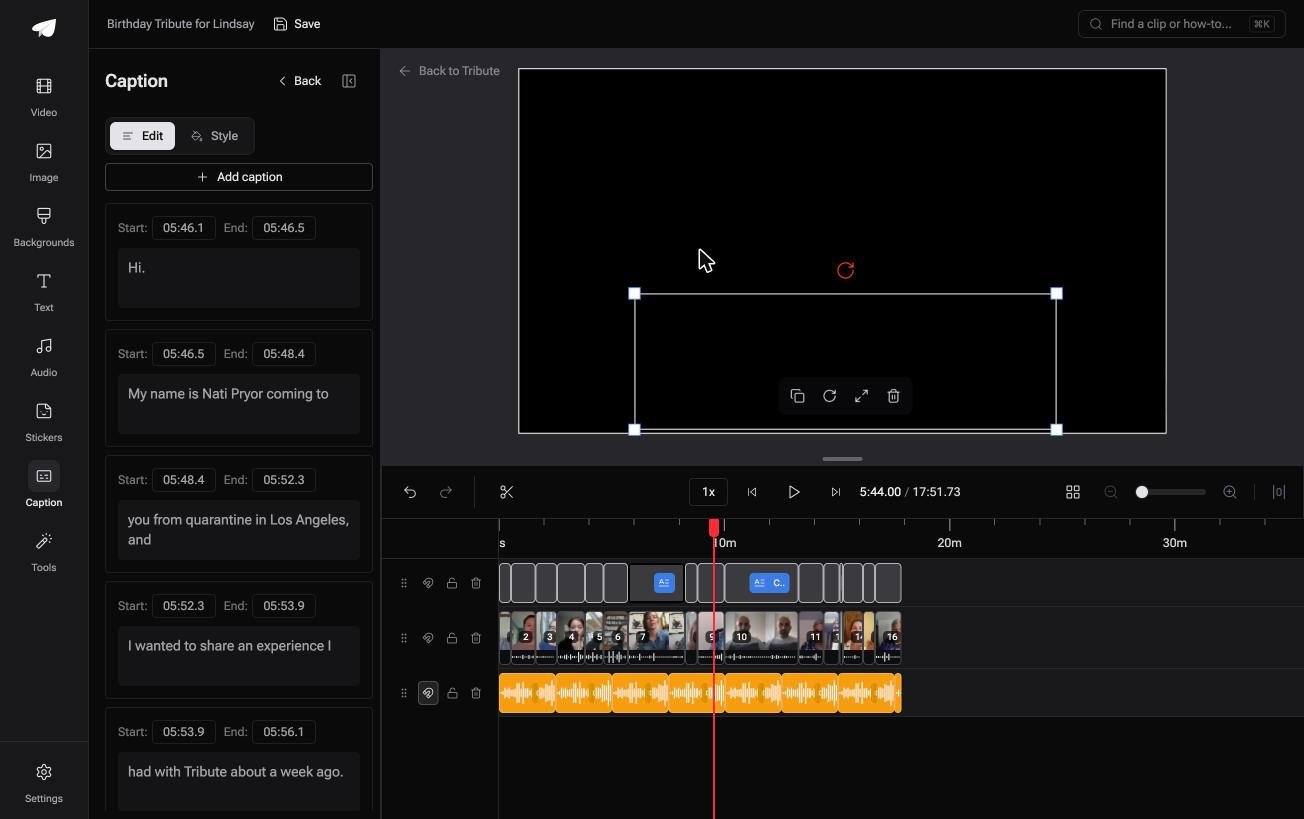Select the Text tool in the sidebar
Image resolution: width=1304 pixels, height=819 pixels.
(44, 292)
